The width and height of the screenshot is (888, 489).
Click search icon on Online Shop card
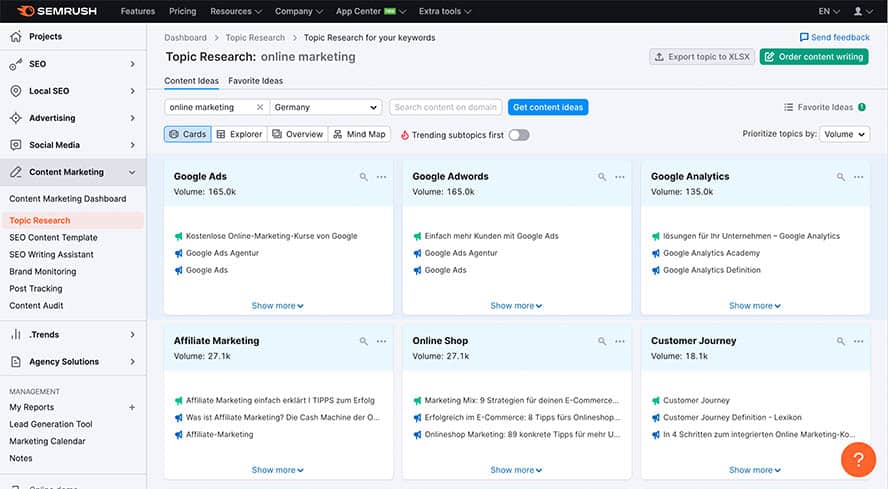point(602,341)
